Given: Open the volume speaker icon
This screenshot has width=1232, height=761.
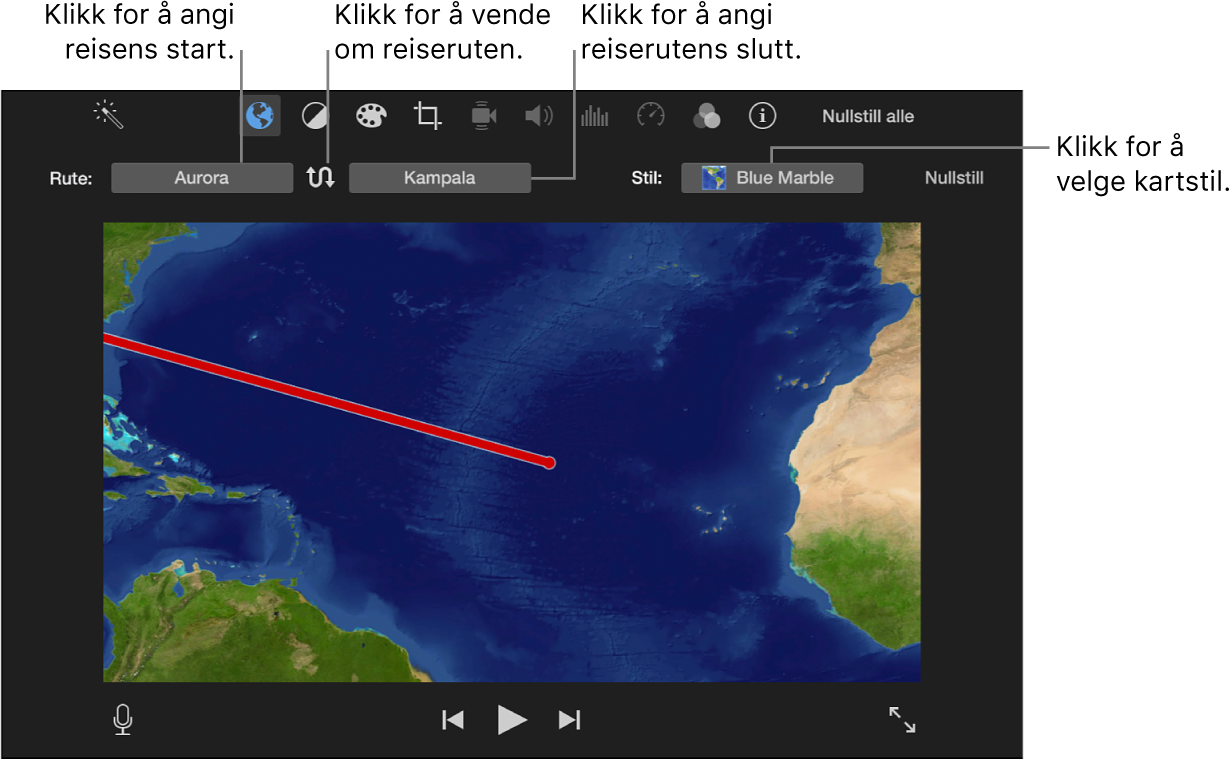Looking at the screenshot, I should [539, 116].
